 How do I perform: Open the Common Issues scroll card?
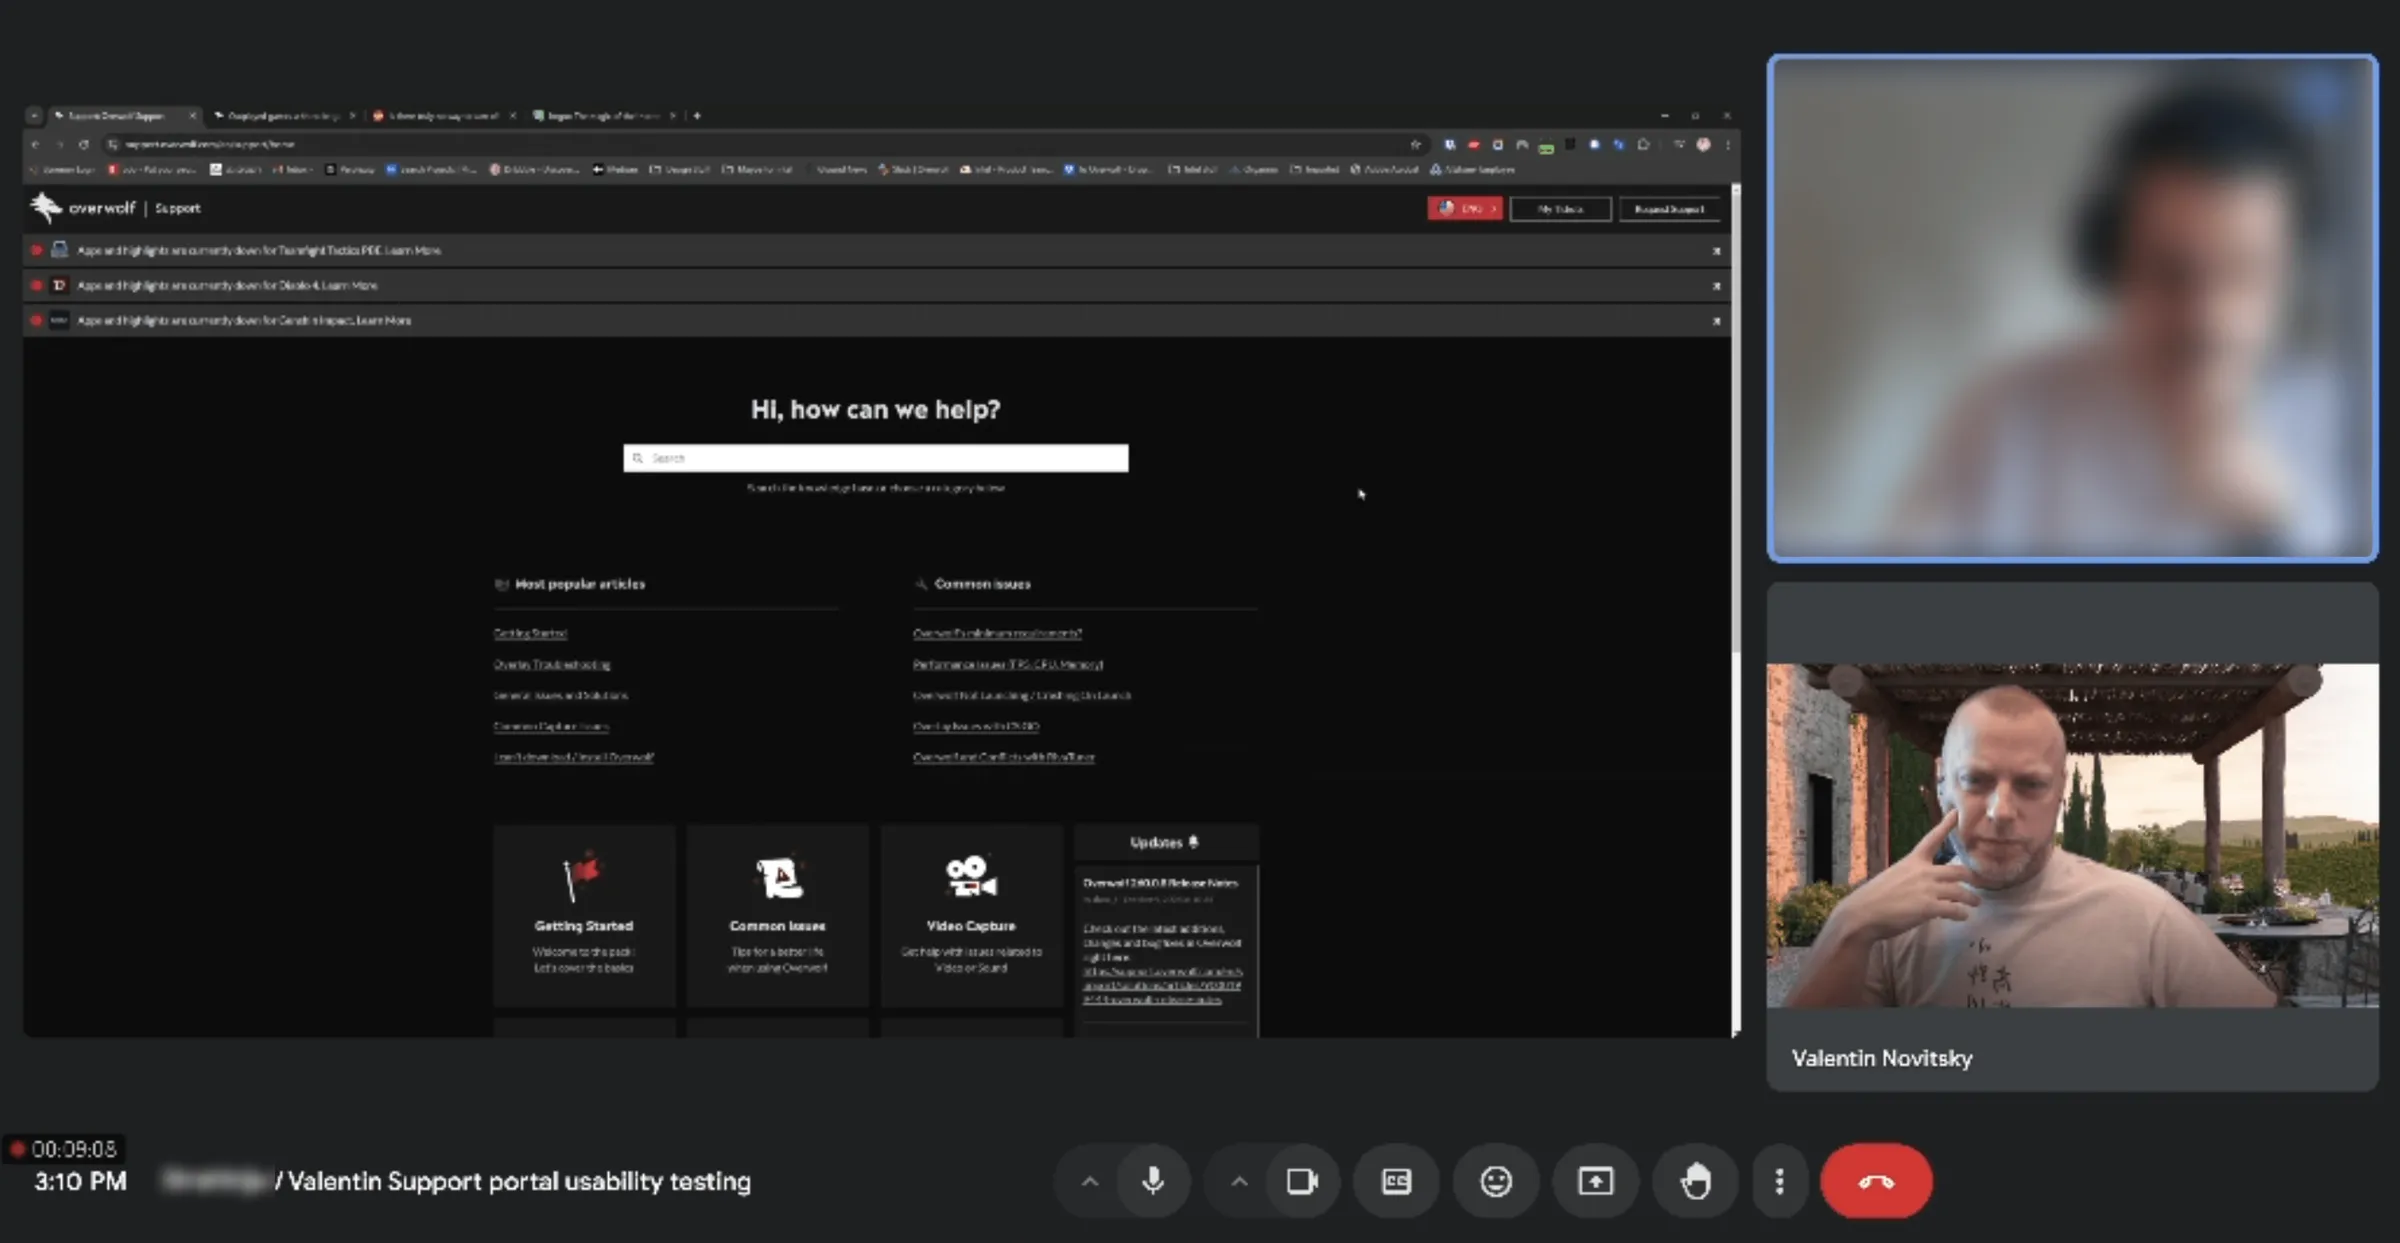[x=777, y=915]
